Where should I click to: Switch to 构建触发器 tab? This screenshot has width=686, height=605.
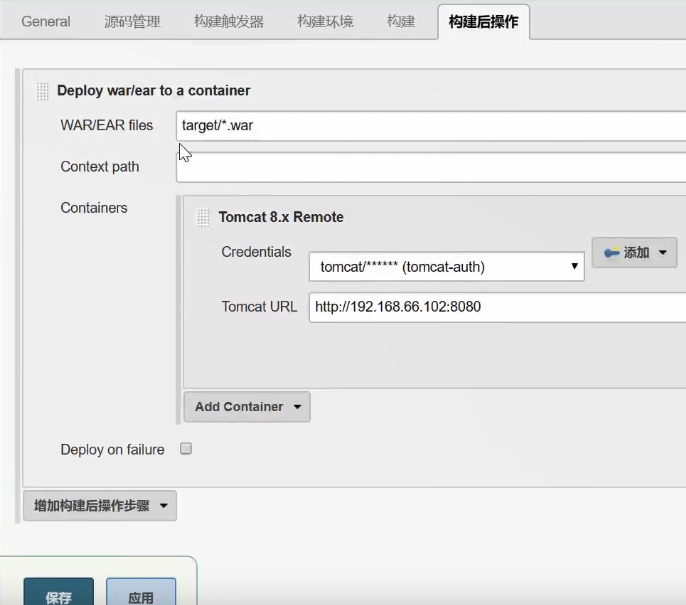(229, 21)
